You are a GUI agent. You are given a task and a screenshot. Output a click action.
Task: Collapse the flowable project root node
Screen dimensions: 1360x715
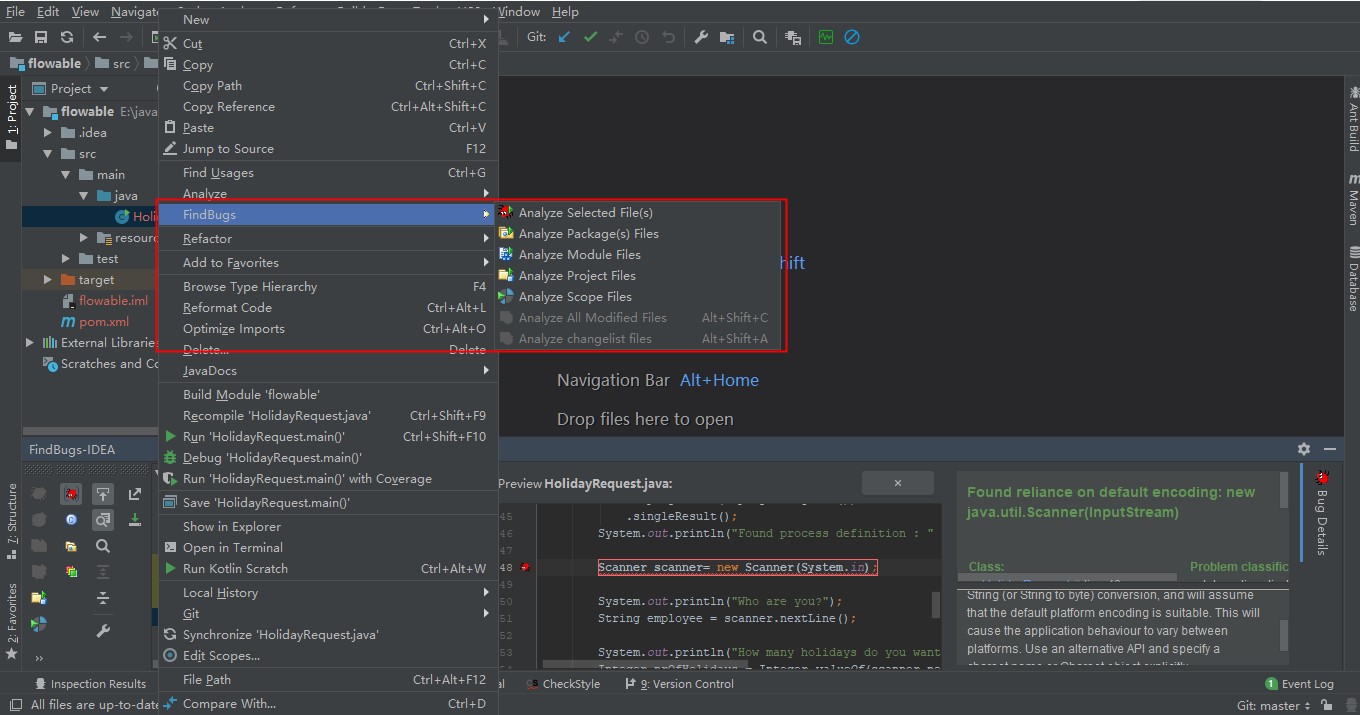point(30,112)
